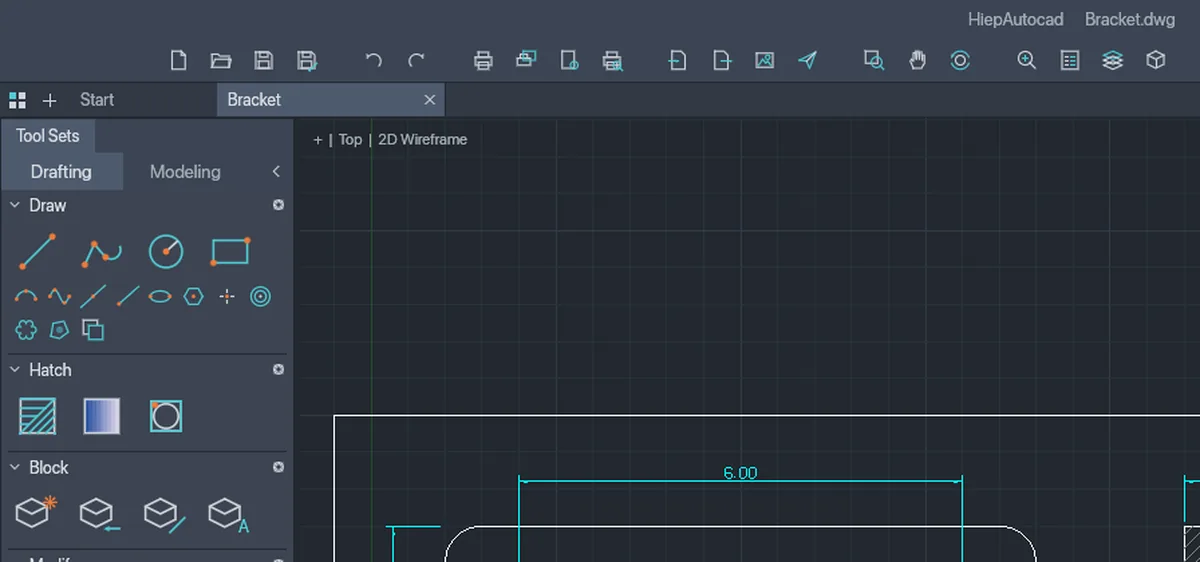Image resolution: width=1200 pixels, height=562 pixels.
Task: Open the file tab grid overview
Action: pyautogui.click(x=17, y=100)
